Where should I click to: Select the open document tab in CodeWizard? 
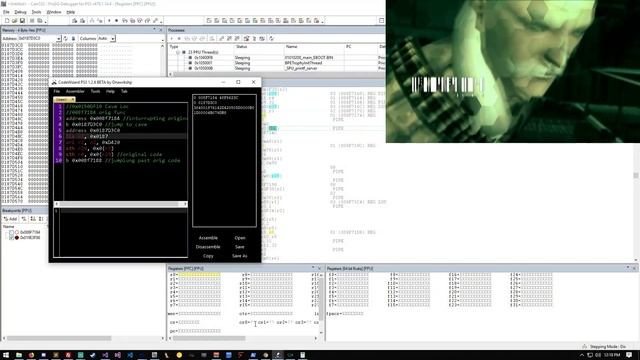pyautogui.click(x=64, y=100)
